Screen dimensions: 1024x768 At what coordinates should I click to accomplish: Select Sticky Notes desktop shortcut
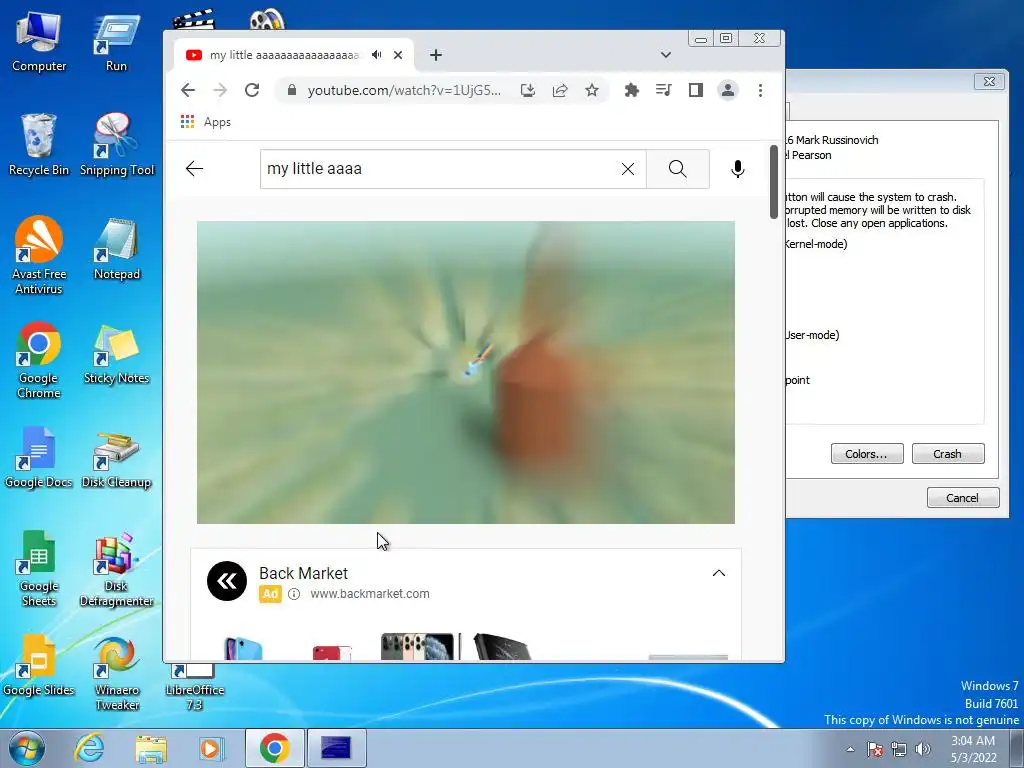pyautogui.click(x=117, y=354)
